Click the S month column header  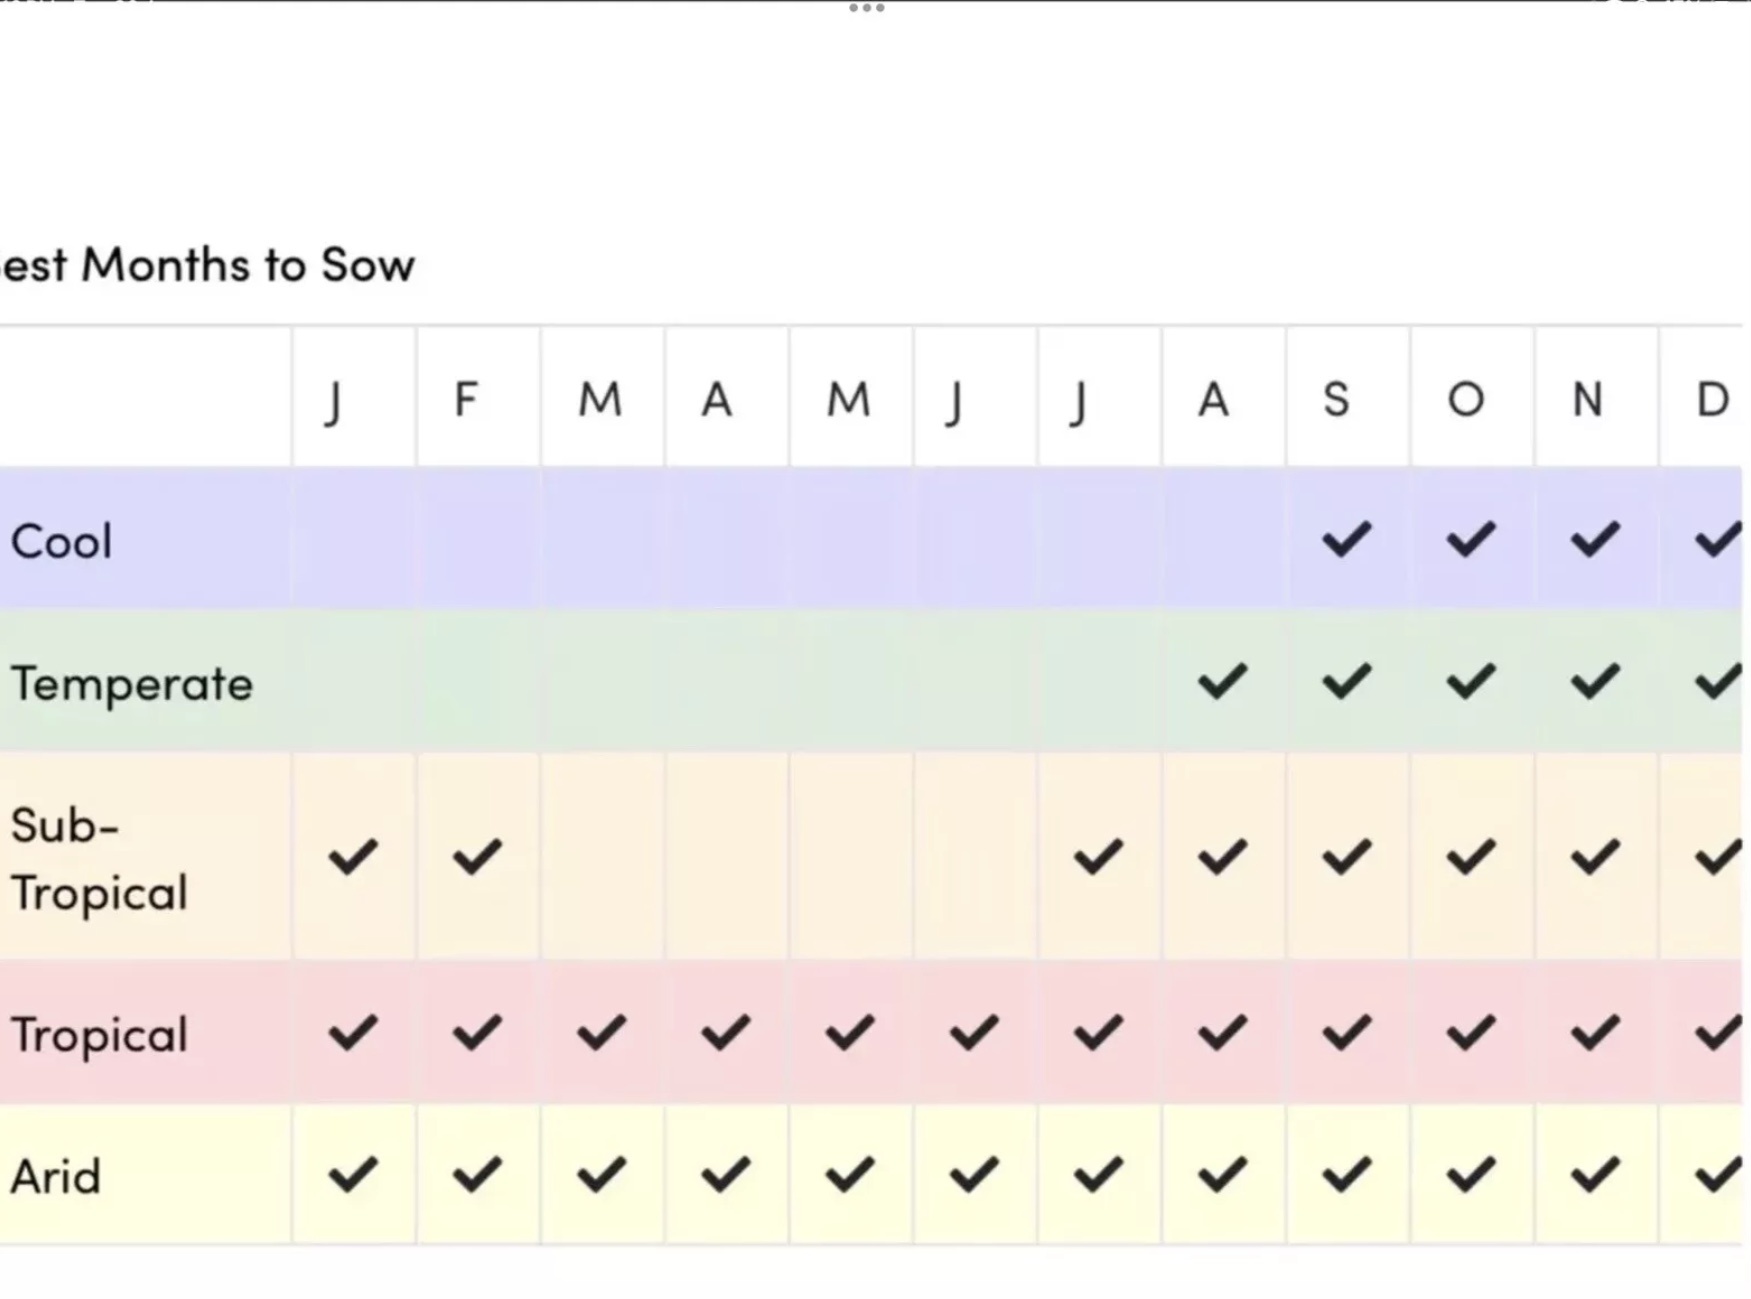point(1336,400)
